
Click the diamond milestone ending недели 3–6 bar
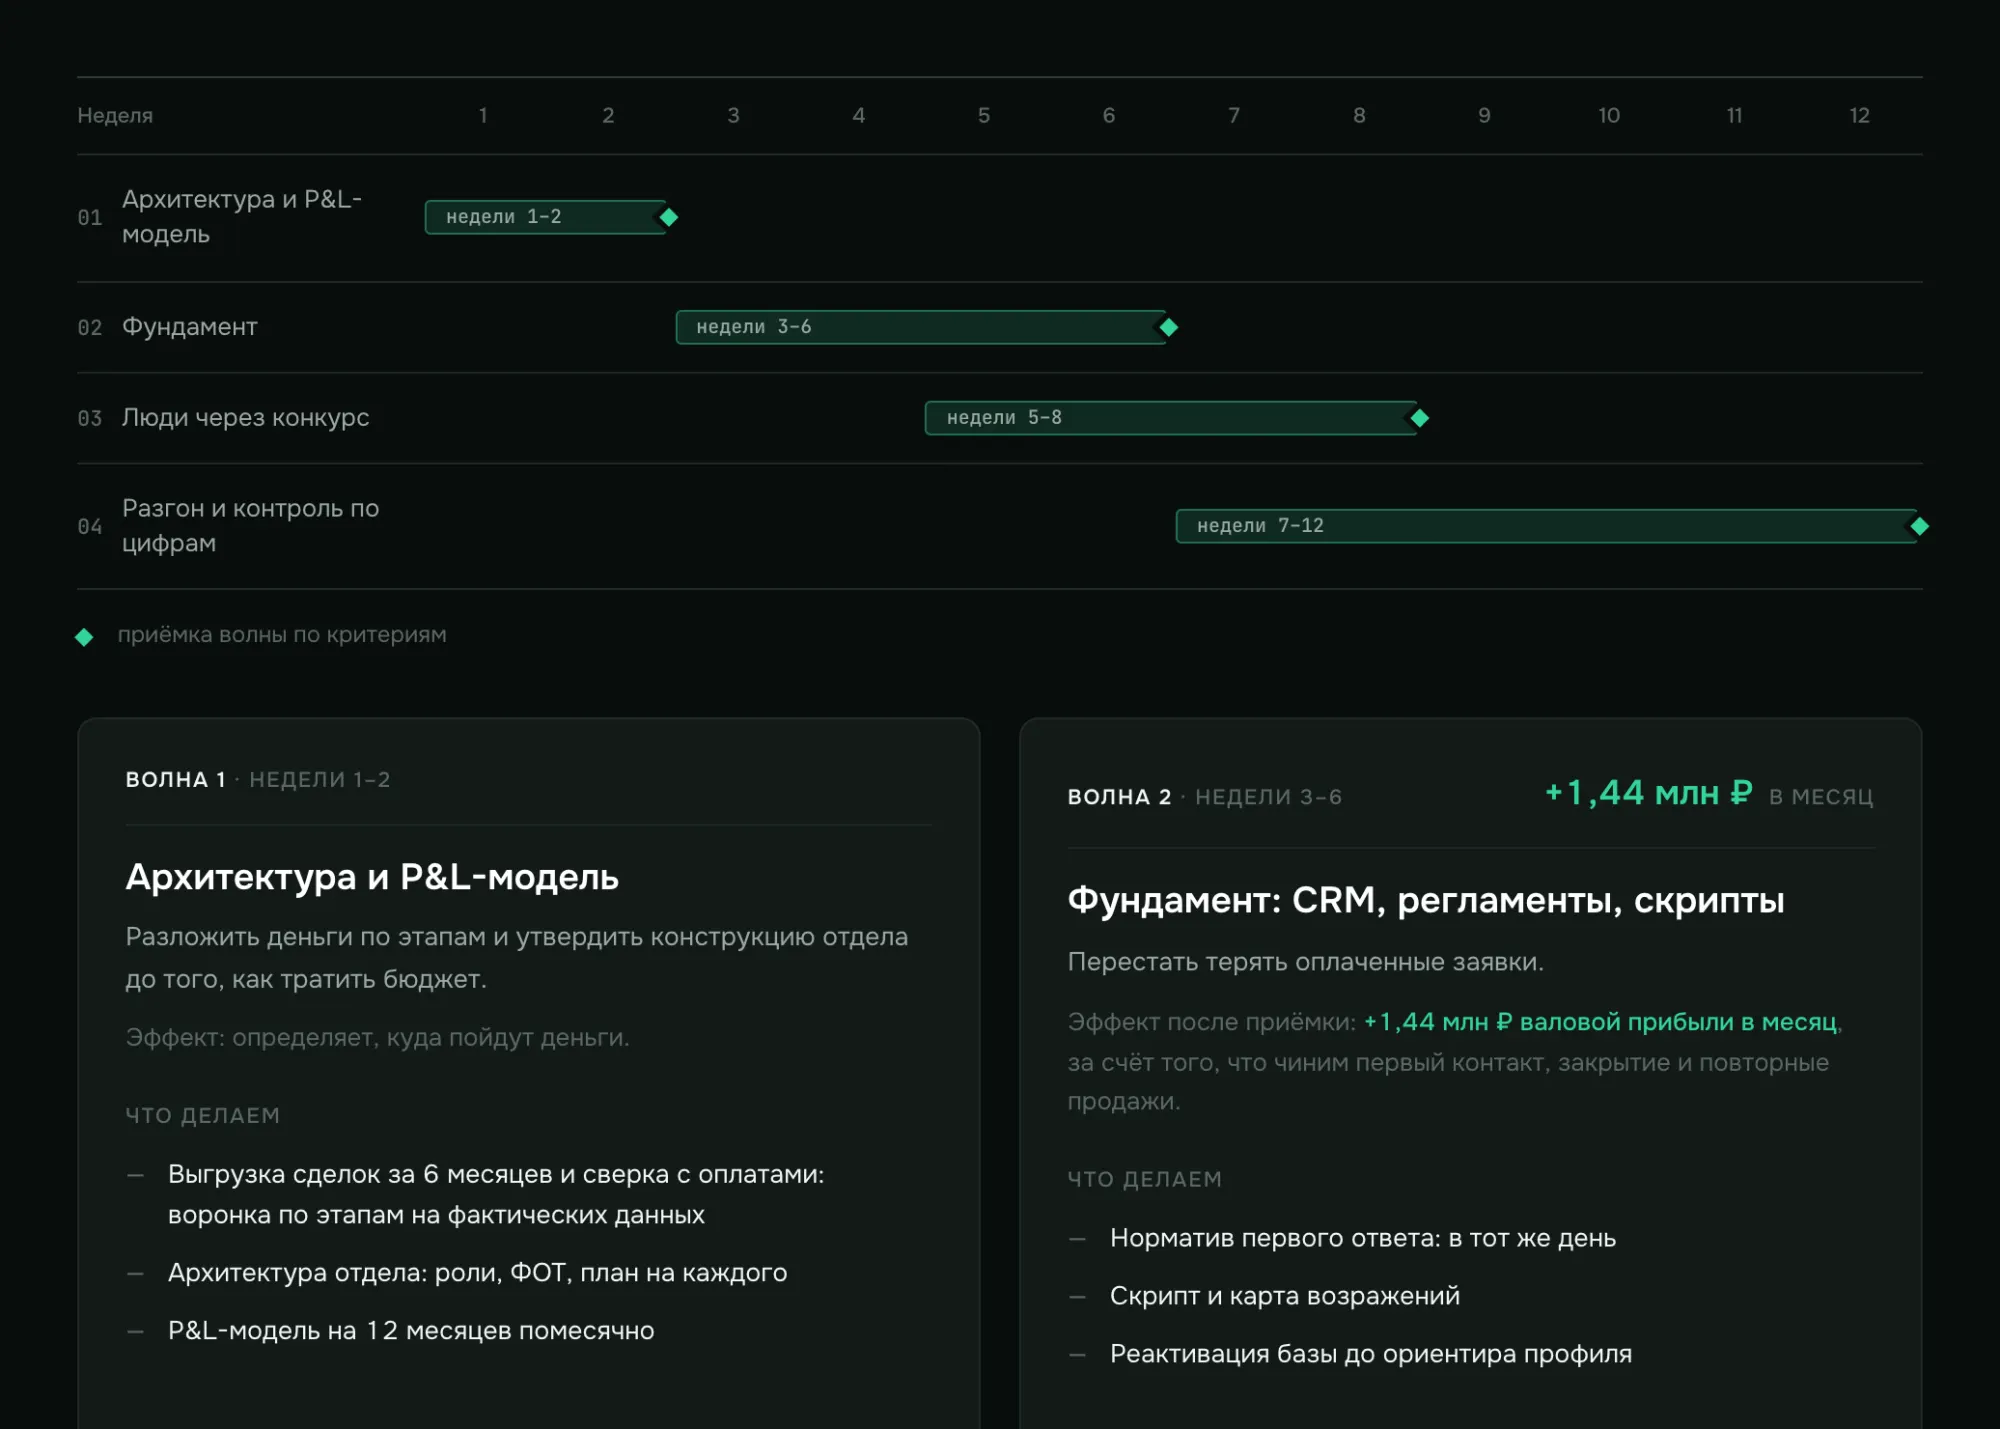1168,327
